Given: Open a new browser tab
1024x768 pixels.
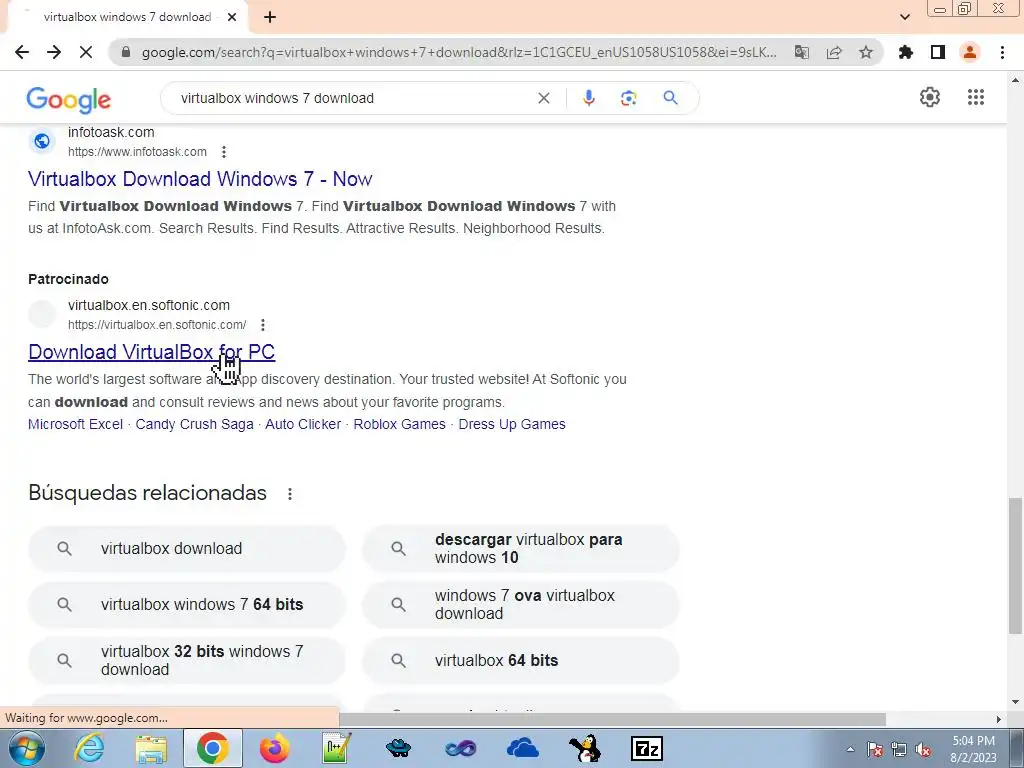Looking at the screenshot, I should pyautogui.click(x=270, y=17).
